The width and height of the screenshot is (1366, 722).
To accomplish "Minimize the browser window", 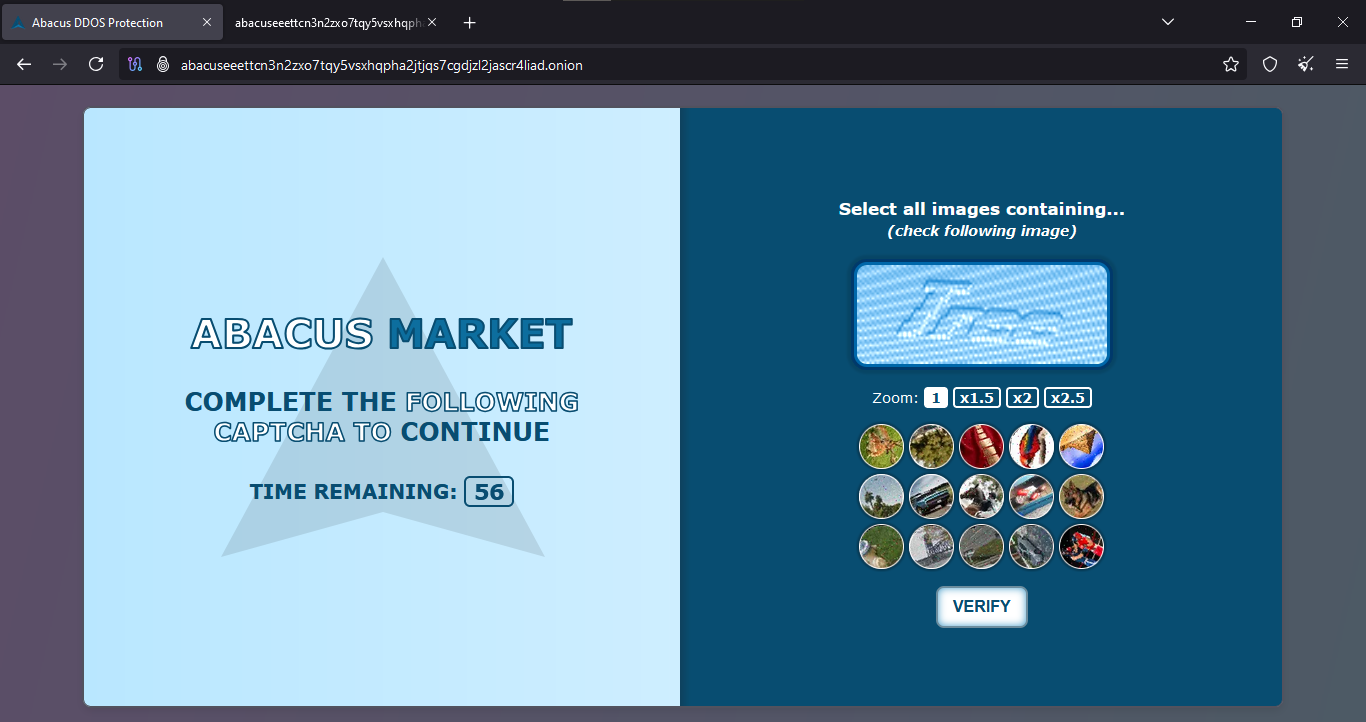I will [x=1251, y=22].
